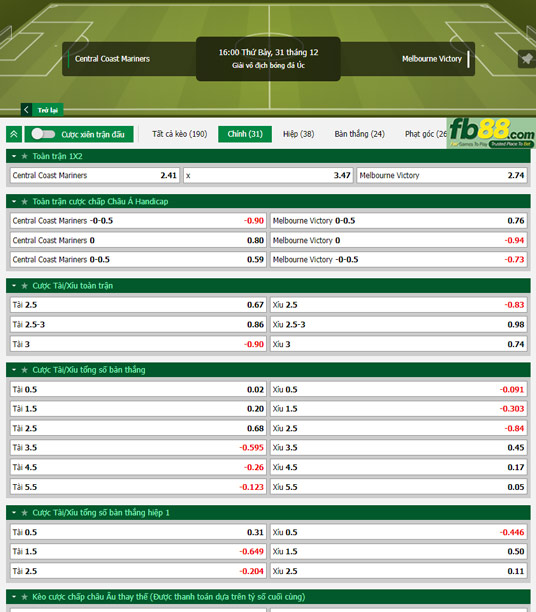Image resolution: width=536 pixels, height=612 pixels.
Task: Favorite the Toàn trận 1X2 market star
Action: 25,156
